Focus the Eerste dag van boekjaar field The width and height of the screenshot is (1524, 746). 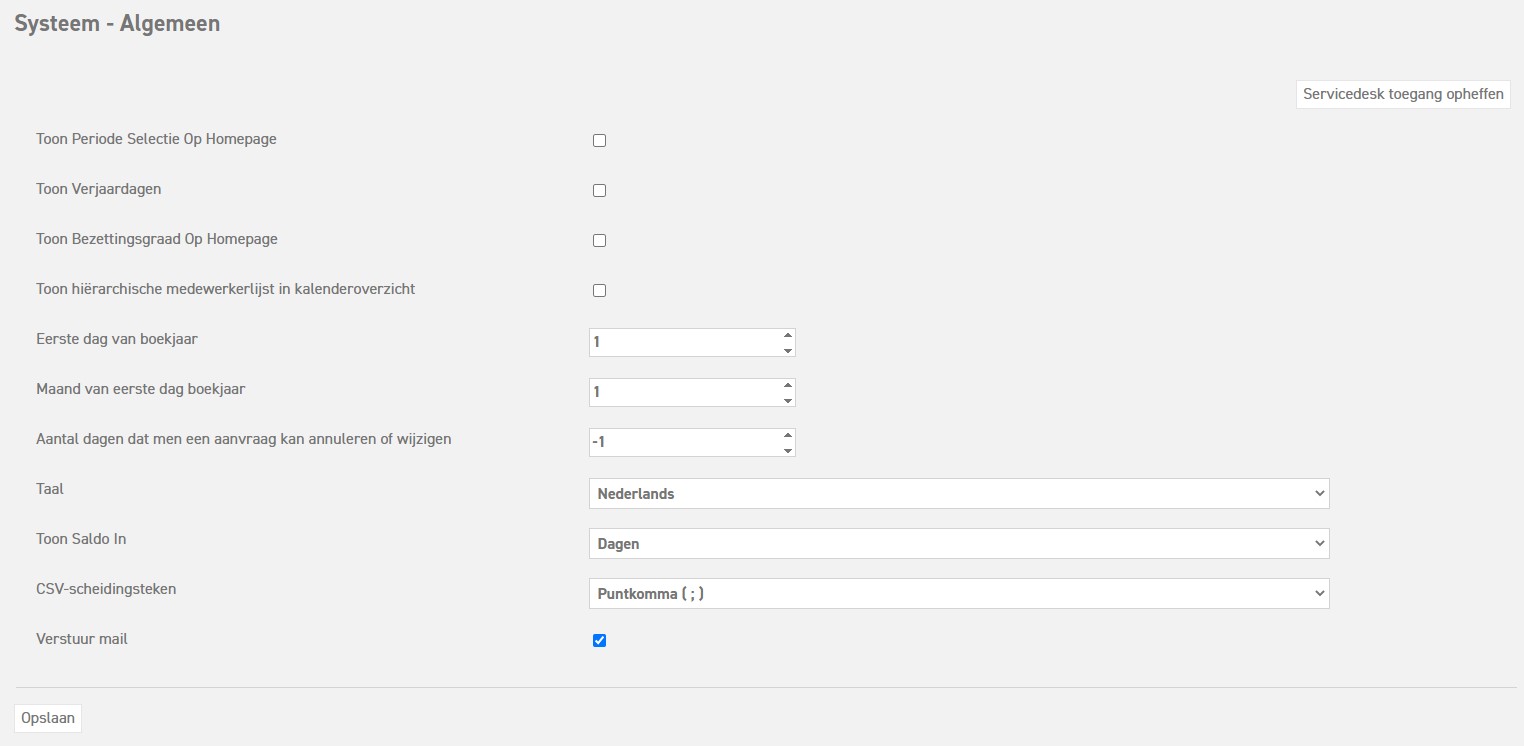click(x=682, y=343)
